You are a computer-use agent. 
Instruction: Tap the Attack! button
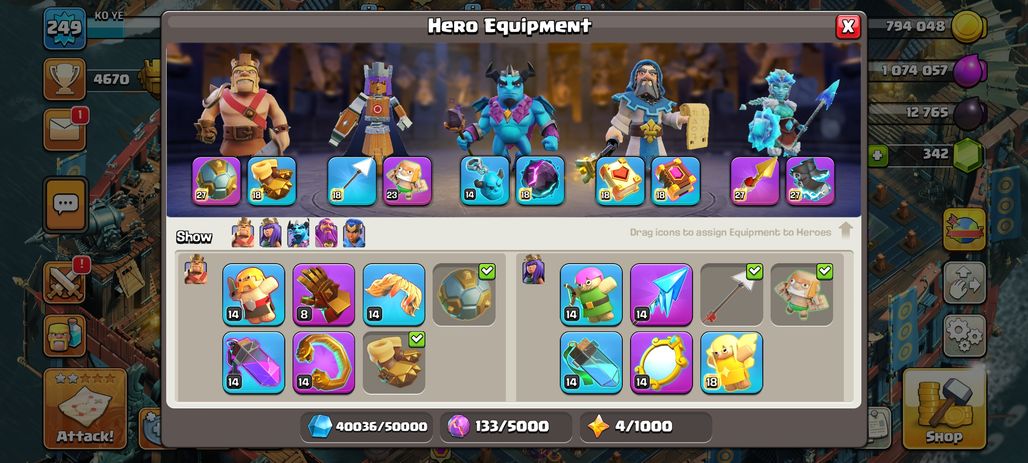[85, 409]
